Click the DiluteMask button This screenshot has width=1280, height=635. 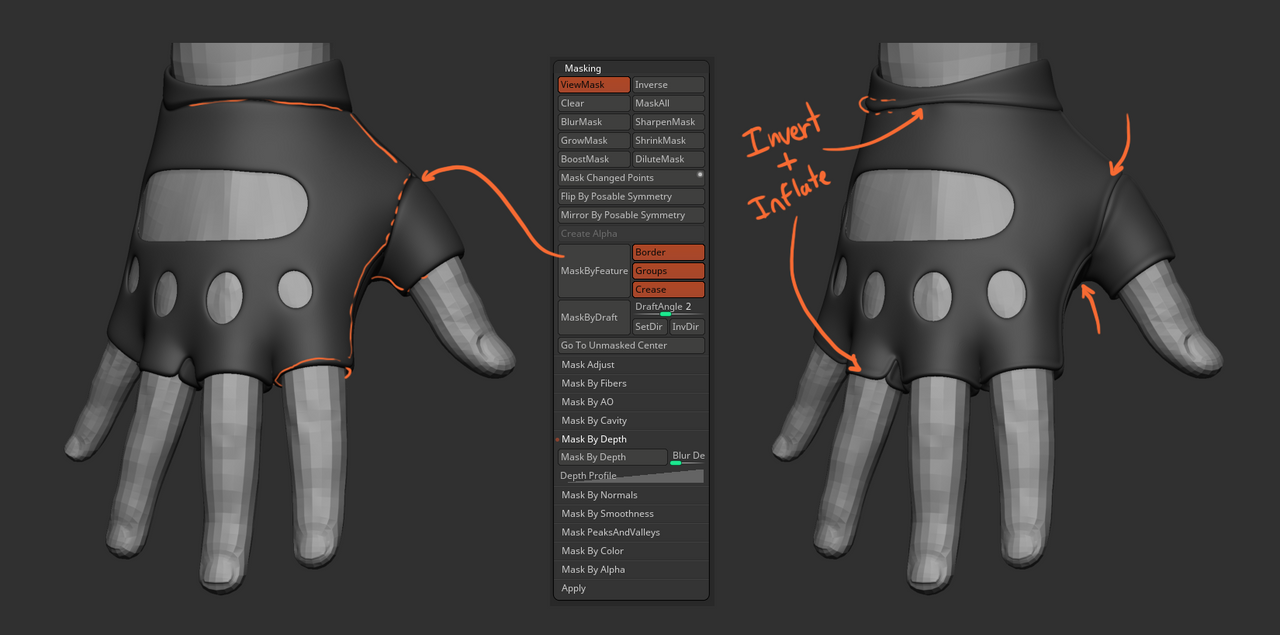point(669,159)
